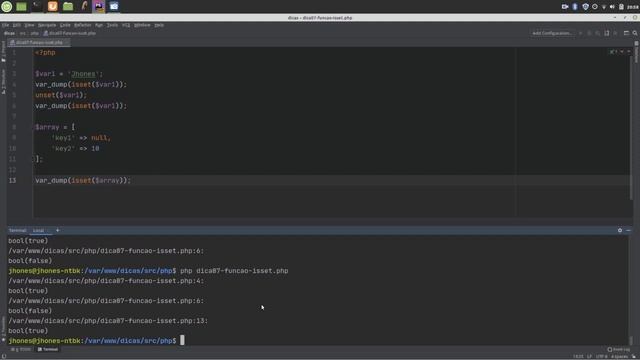Select the Local terminal session tab
The width and height of the screenshot is (640, 360).
38,231
